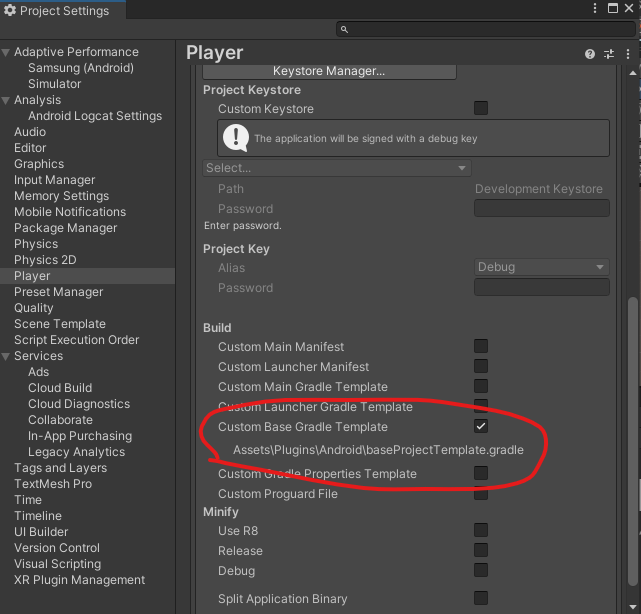Click the Keystore Manager button
The height and width of the screenshot is (614, 641).
click(329, 71)
